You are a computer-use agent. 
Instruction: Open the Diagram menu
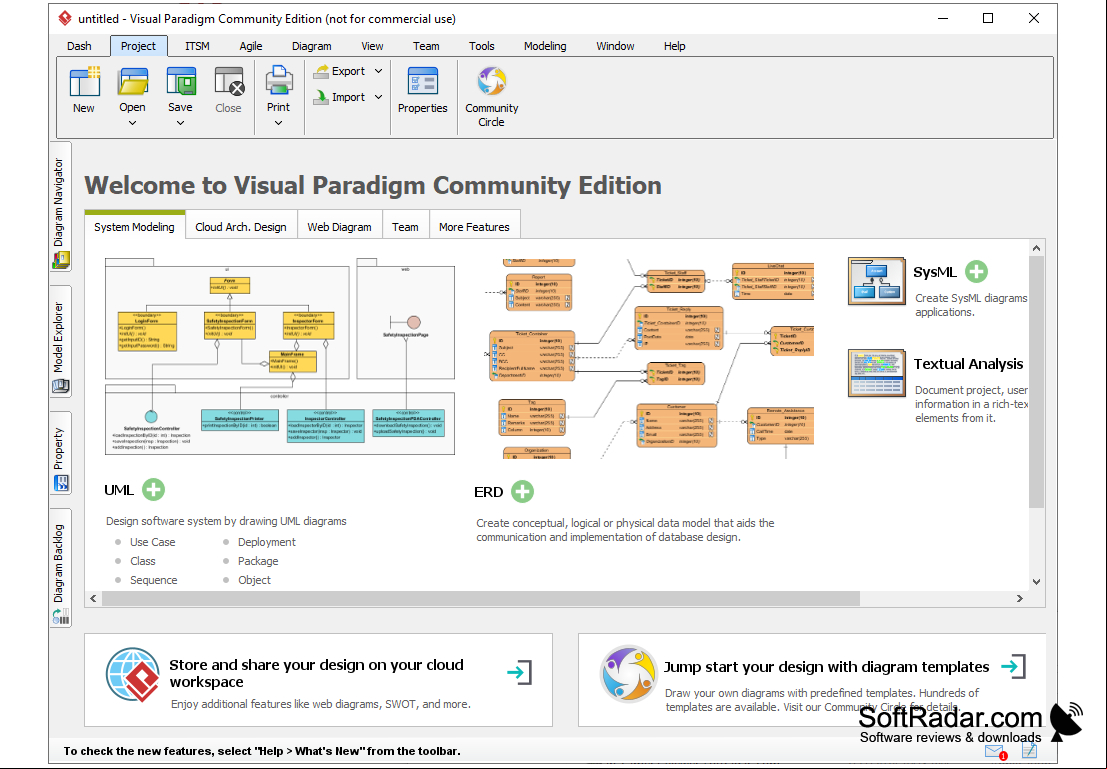click(311, 46)
